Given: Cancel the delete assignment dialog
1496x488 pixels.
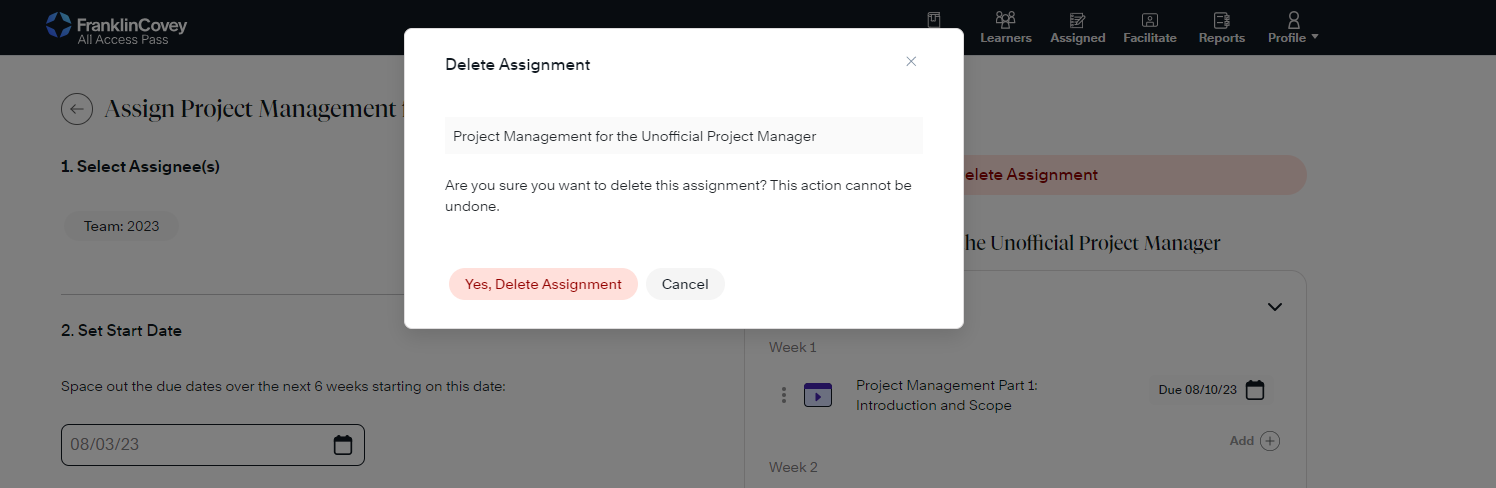Looking at the screenshot, I should 685,284.
